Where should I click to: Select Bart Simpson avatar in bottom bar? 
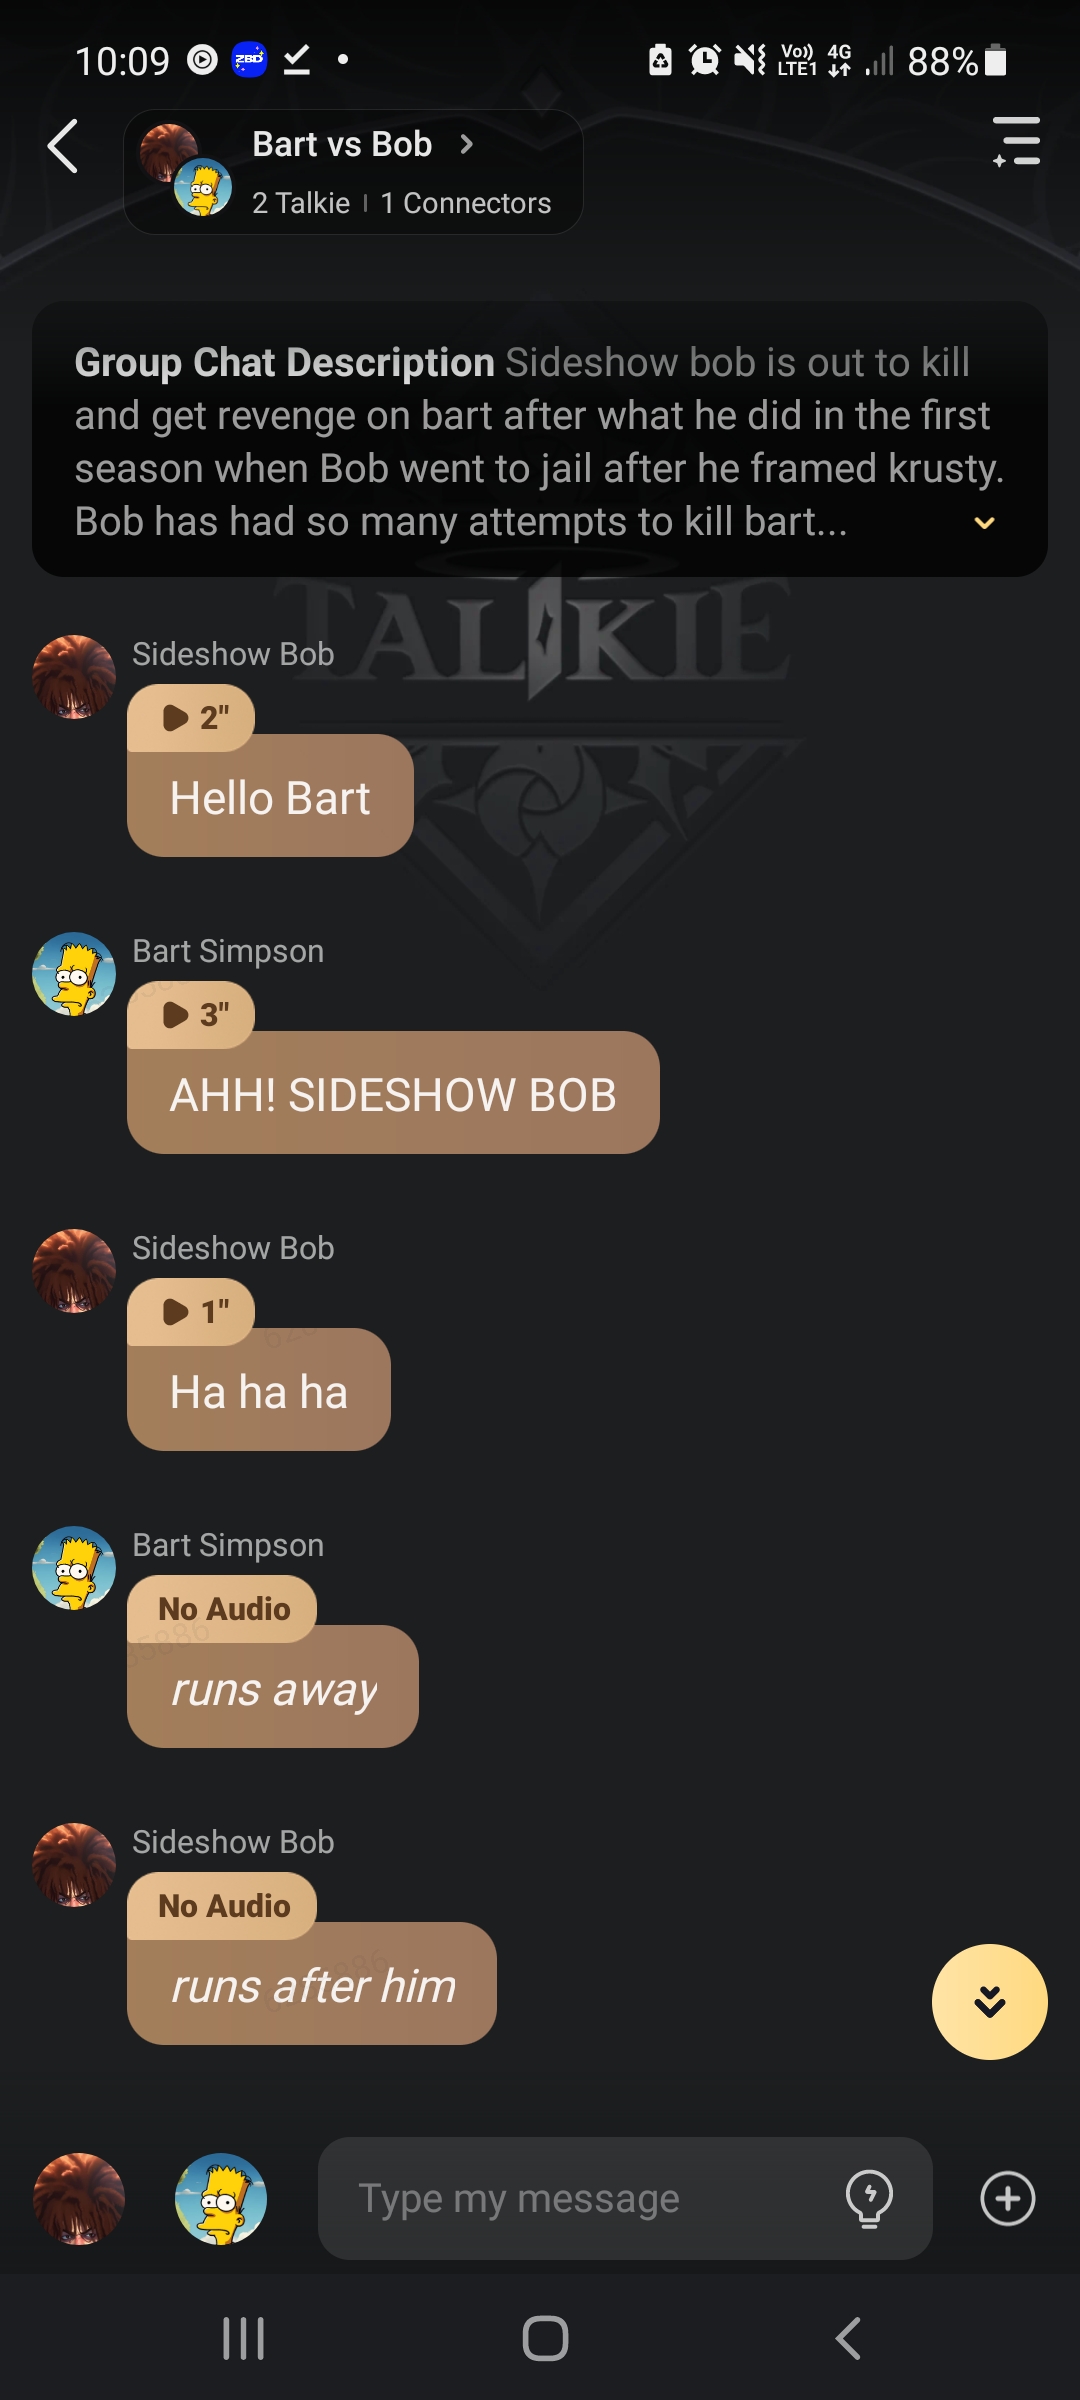[220, 2198]
